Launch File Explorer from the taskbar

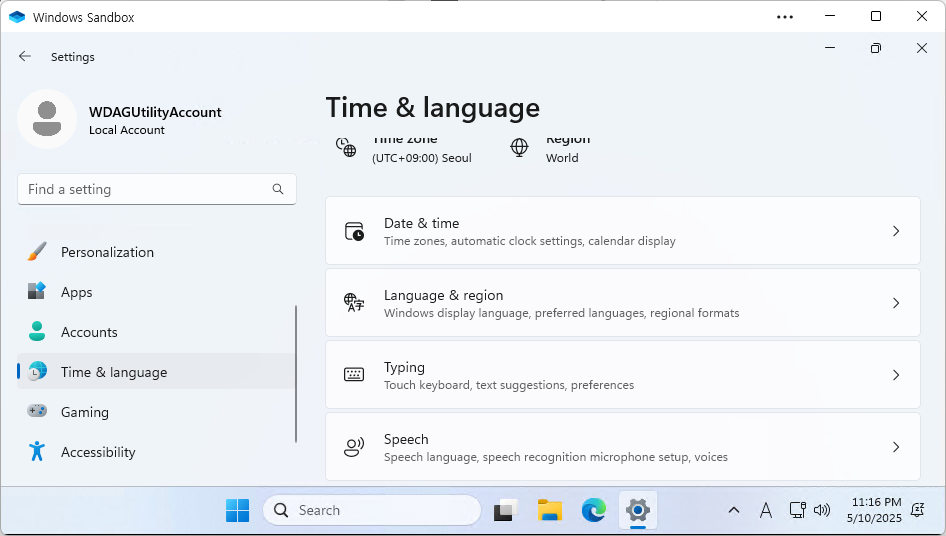[550, 511]
